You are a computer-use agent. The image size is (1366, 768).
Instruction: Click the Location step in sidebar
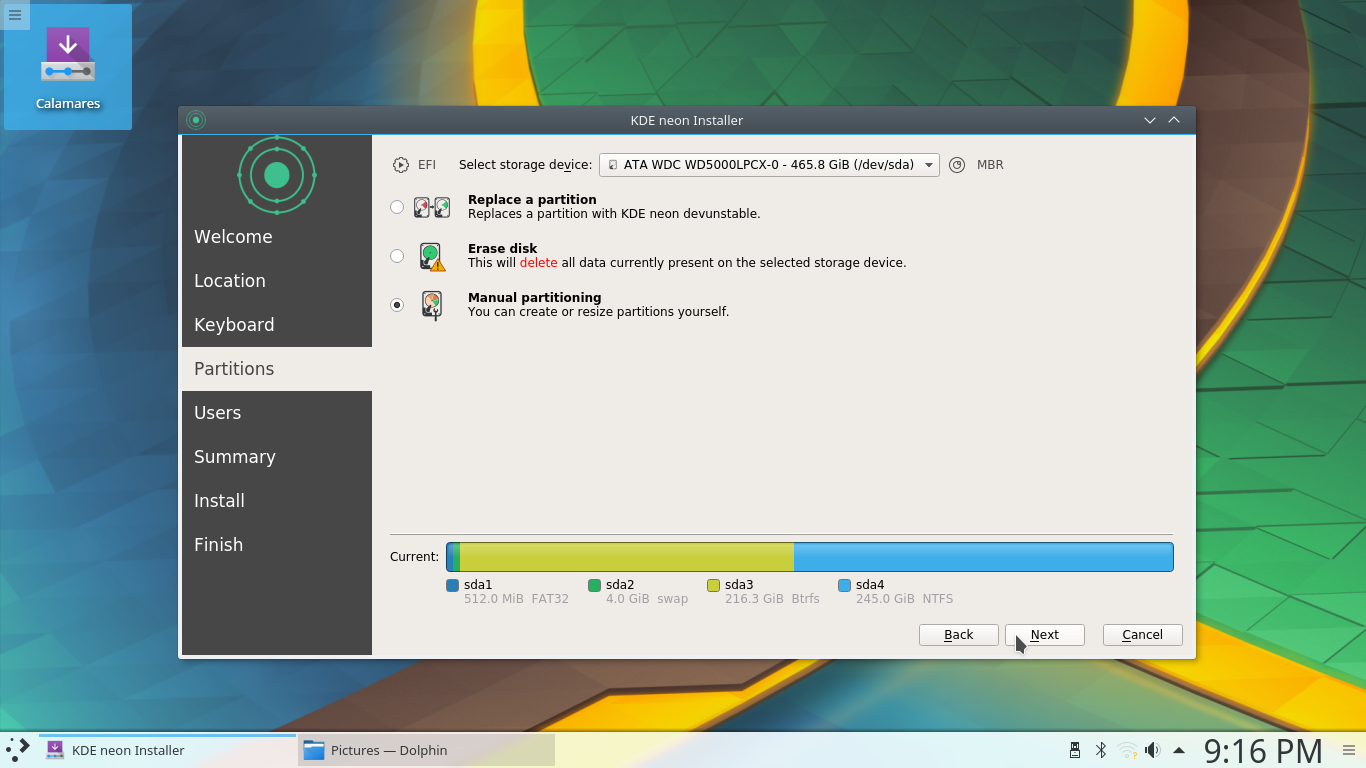click(x=277, y=281)
